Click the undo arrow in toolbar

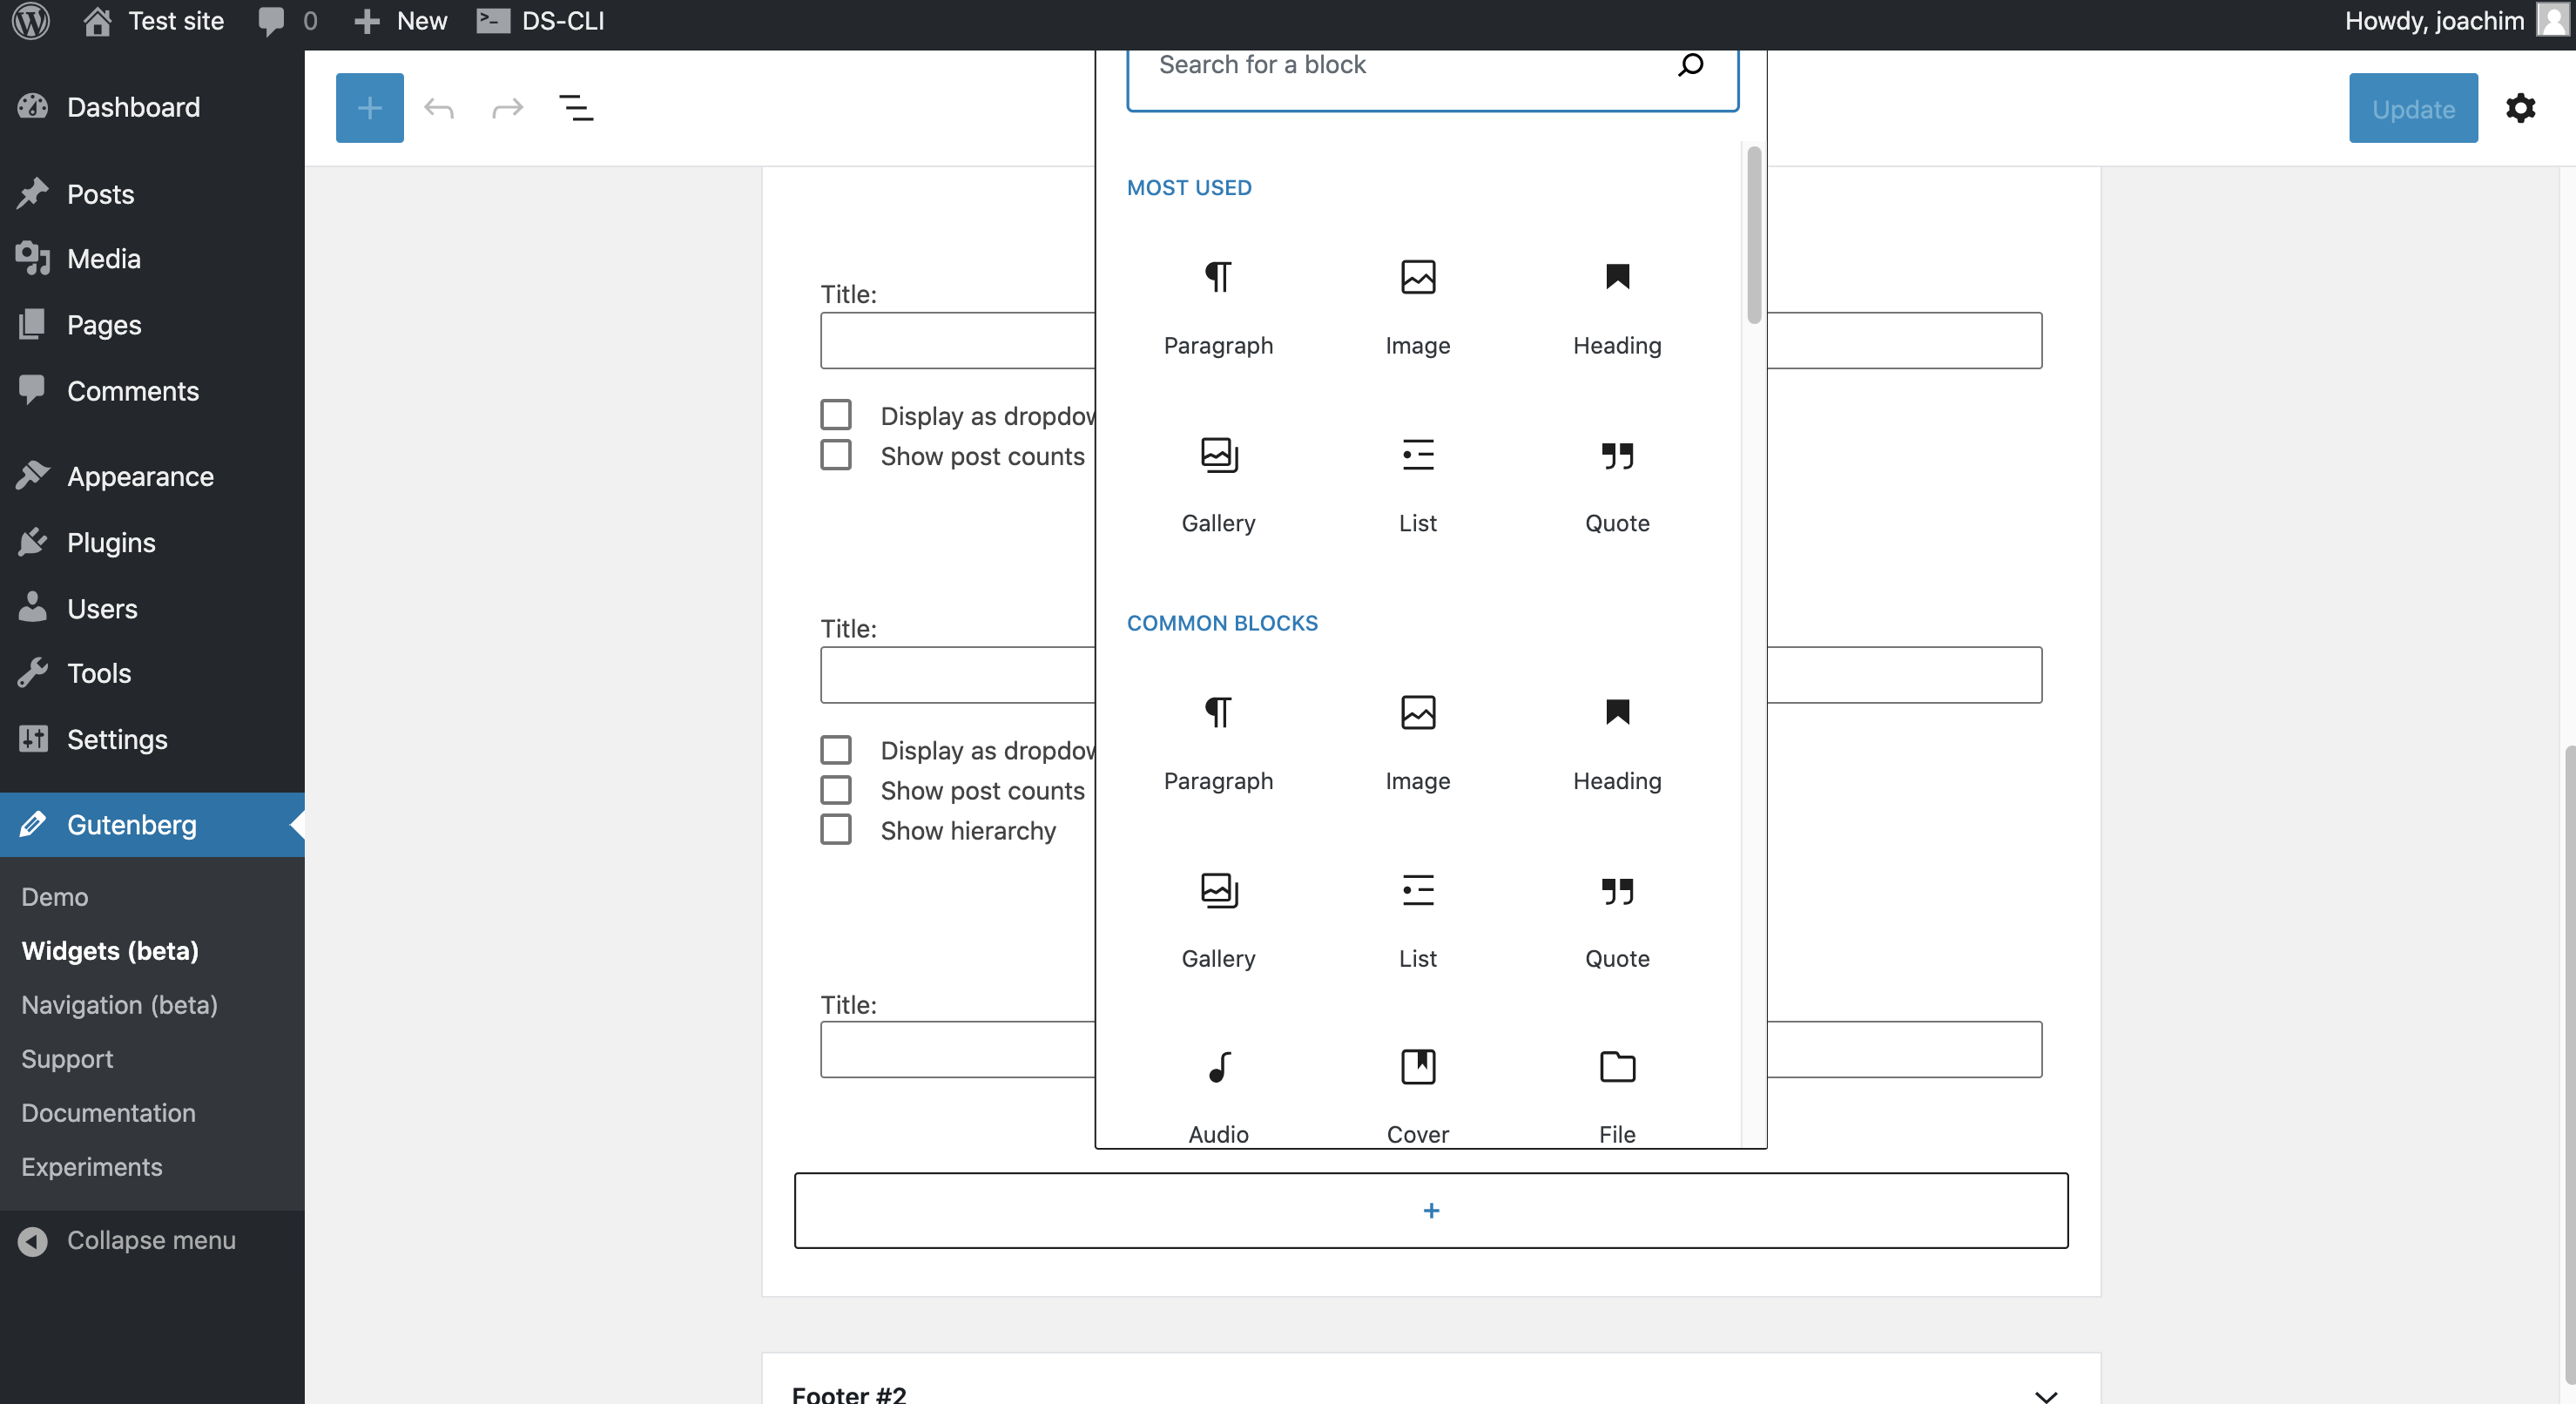point(439,108)
